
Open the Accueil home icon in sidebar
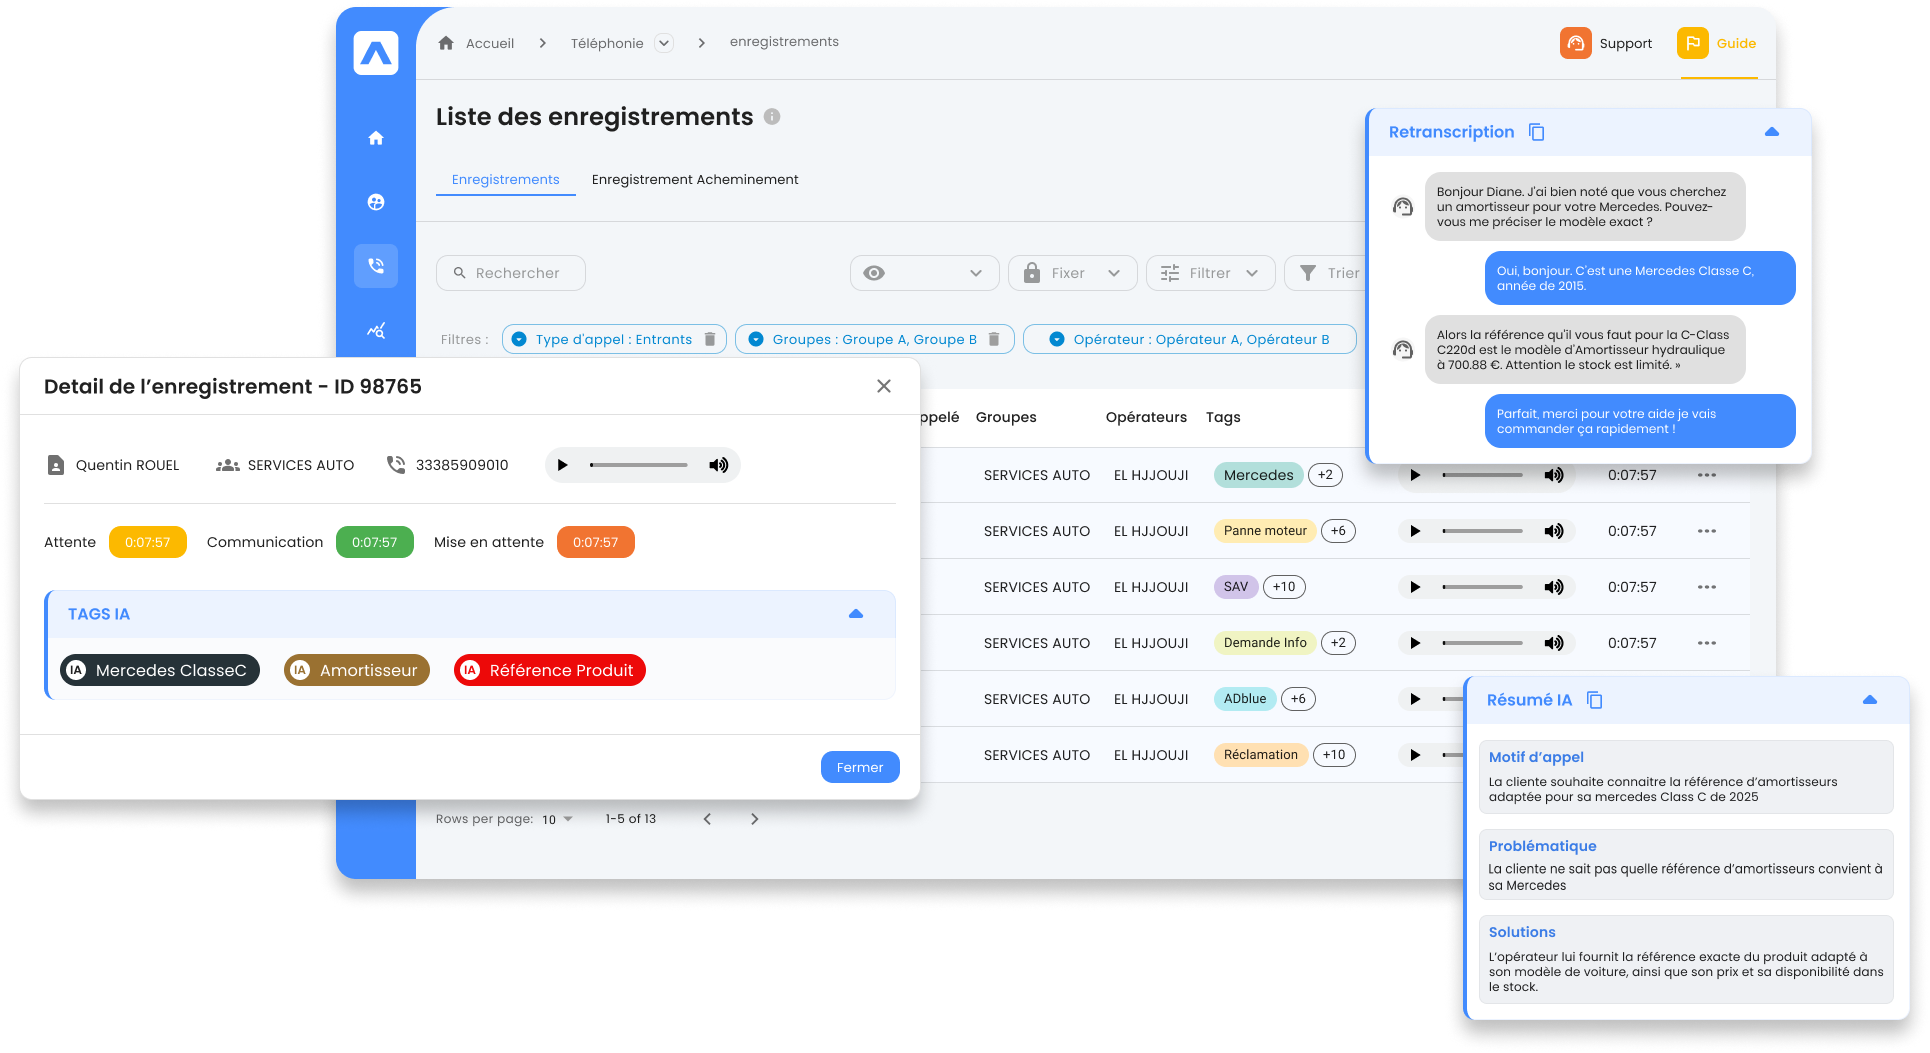point(376,138)
